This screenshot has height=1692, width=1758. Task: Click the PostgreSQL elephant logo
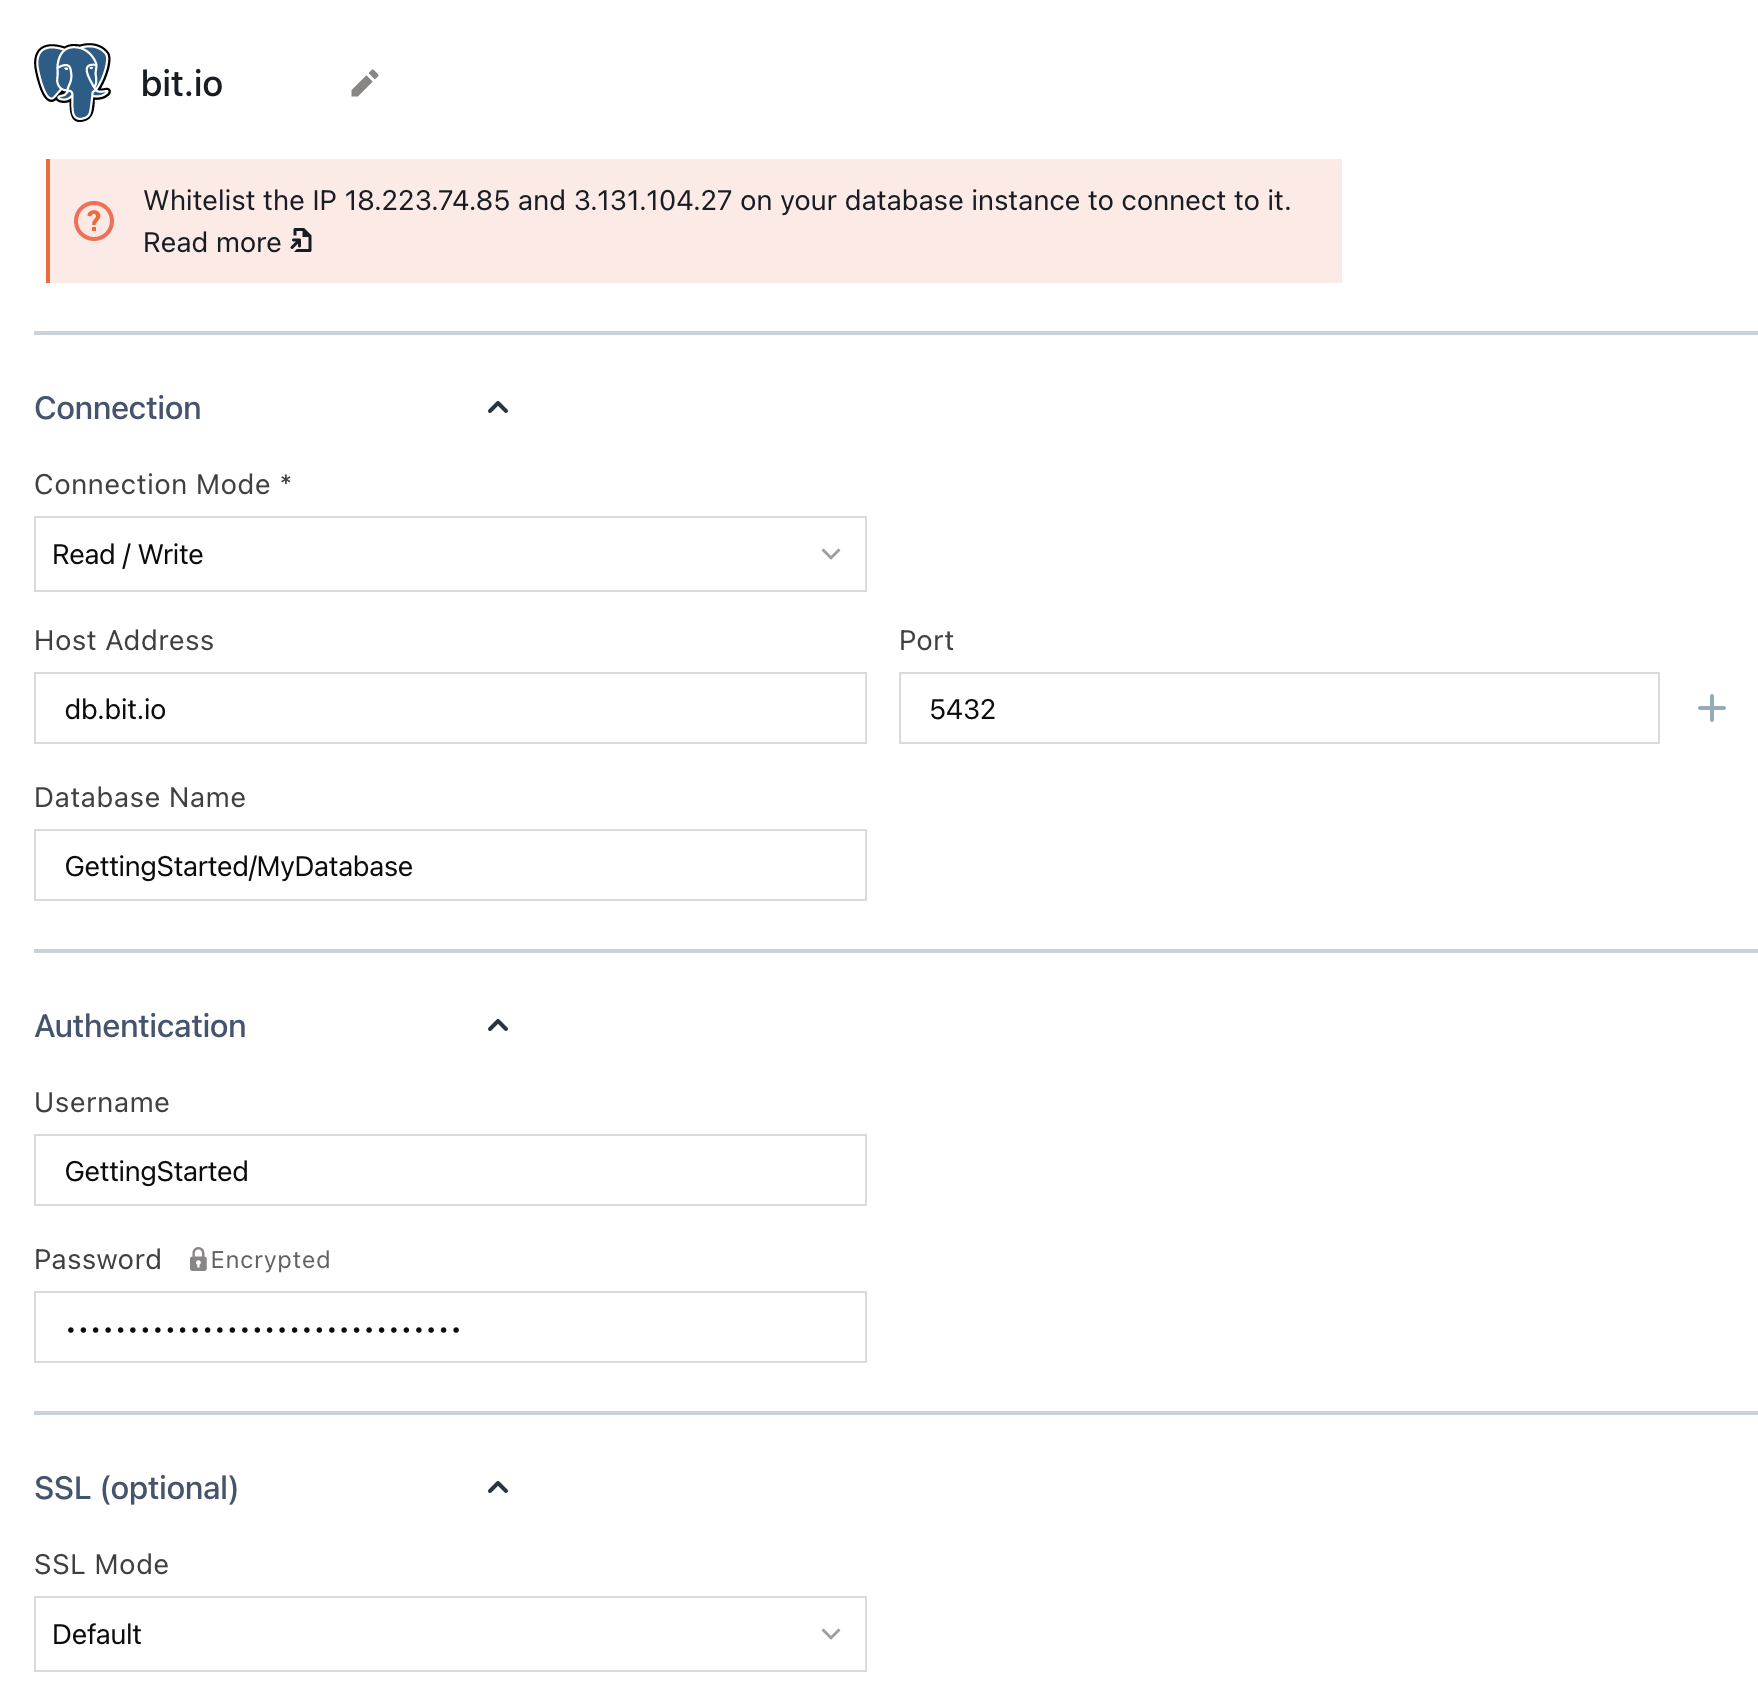coord(73,82)
